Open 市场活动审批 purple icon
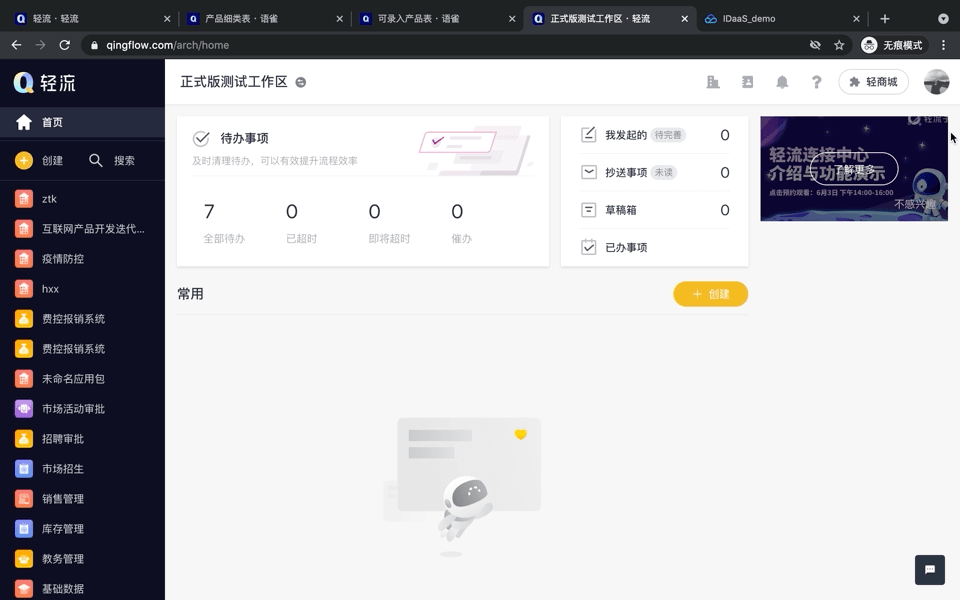Viewport: 960px width, 600px height. 24,408
